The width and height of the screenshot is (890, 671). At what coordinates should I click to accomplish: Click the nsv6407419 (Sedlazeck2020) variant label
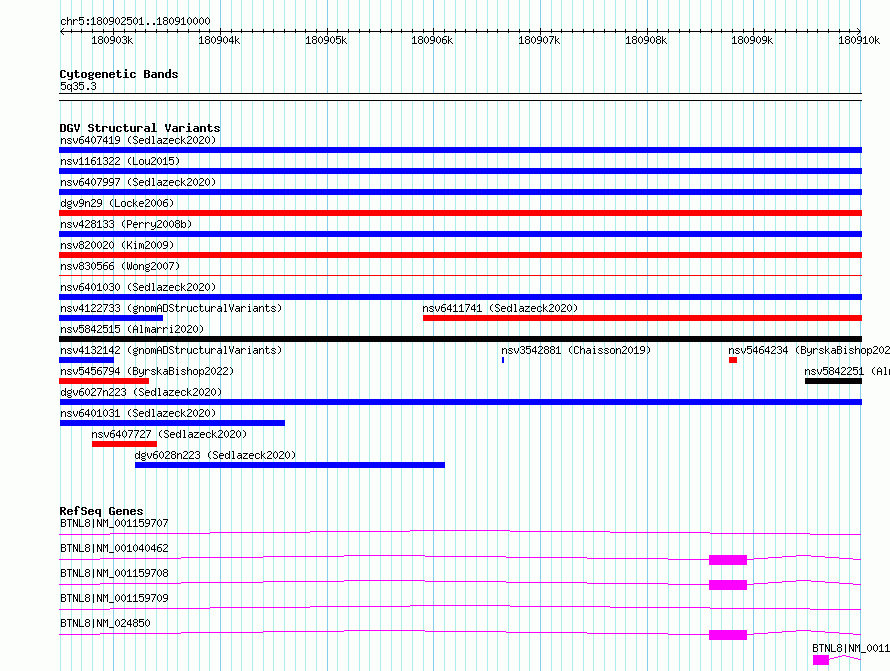138,140
